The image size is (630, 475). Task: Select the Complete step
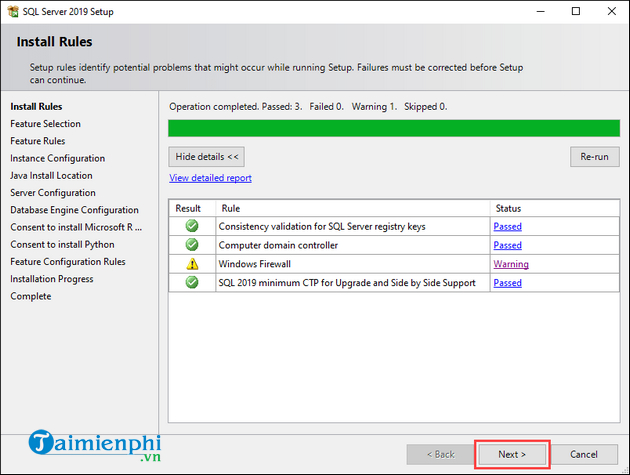pyautogui.click(x=31, y=296)
